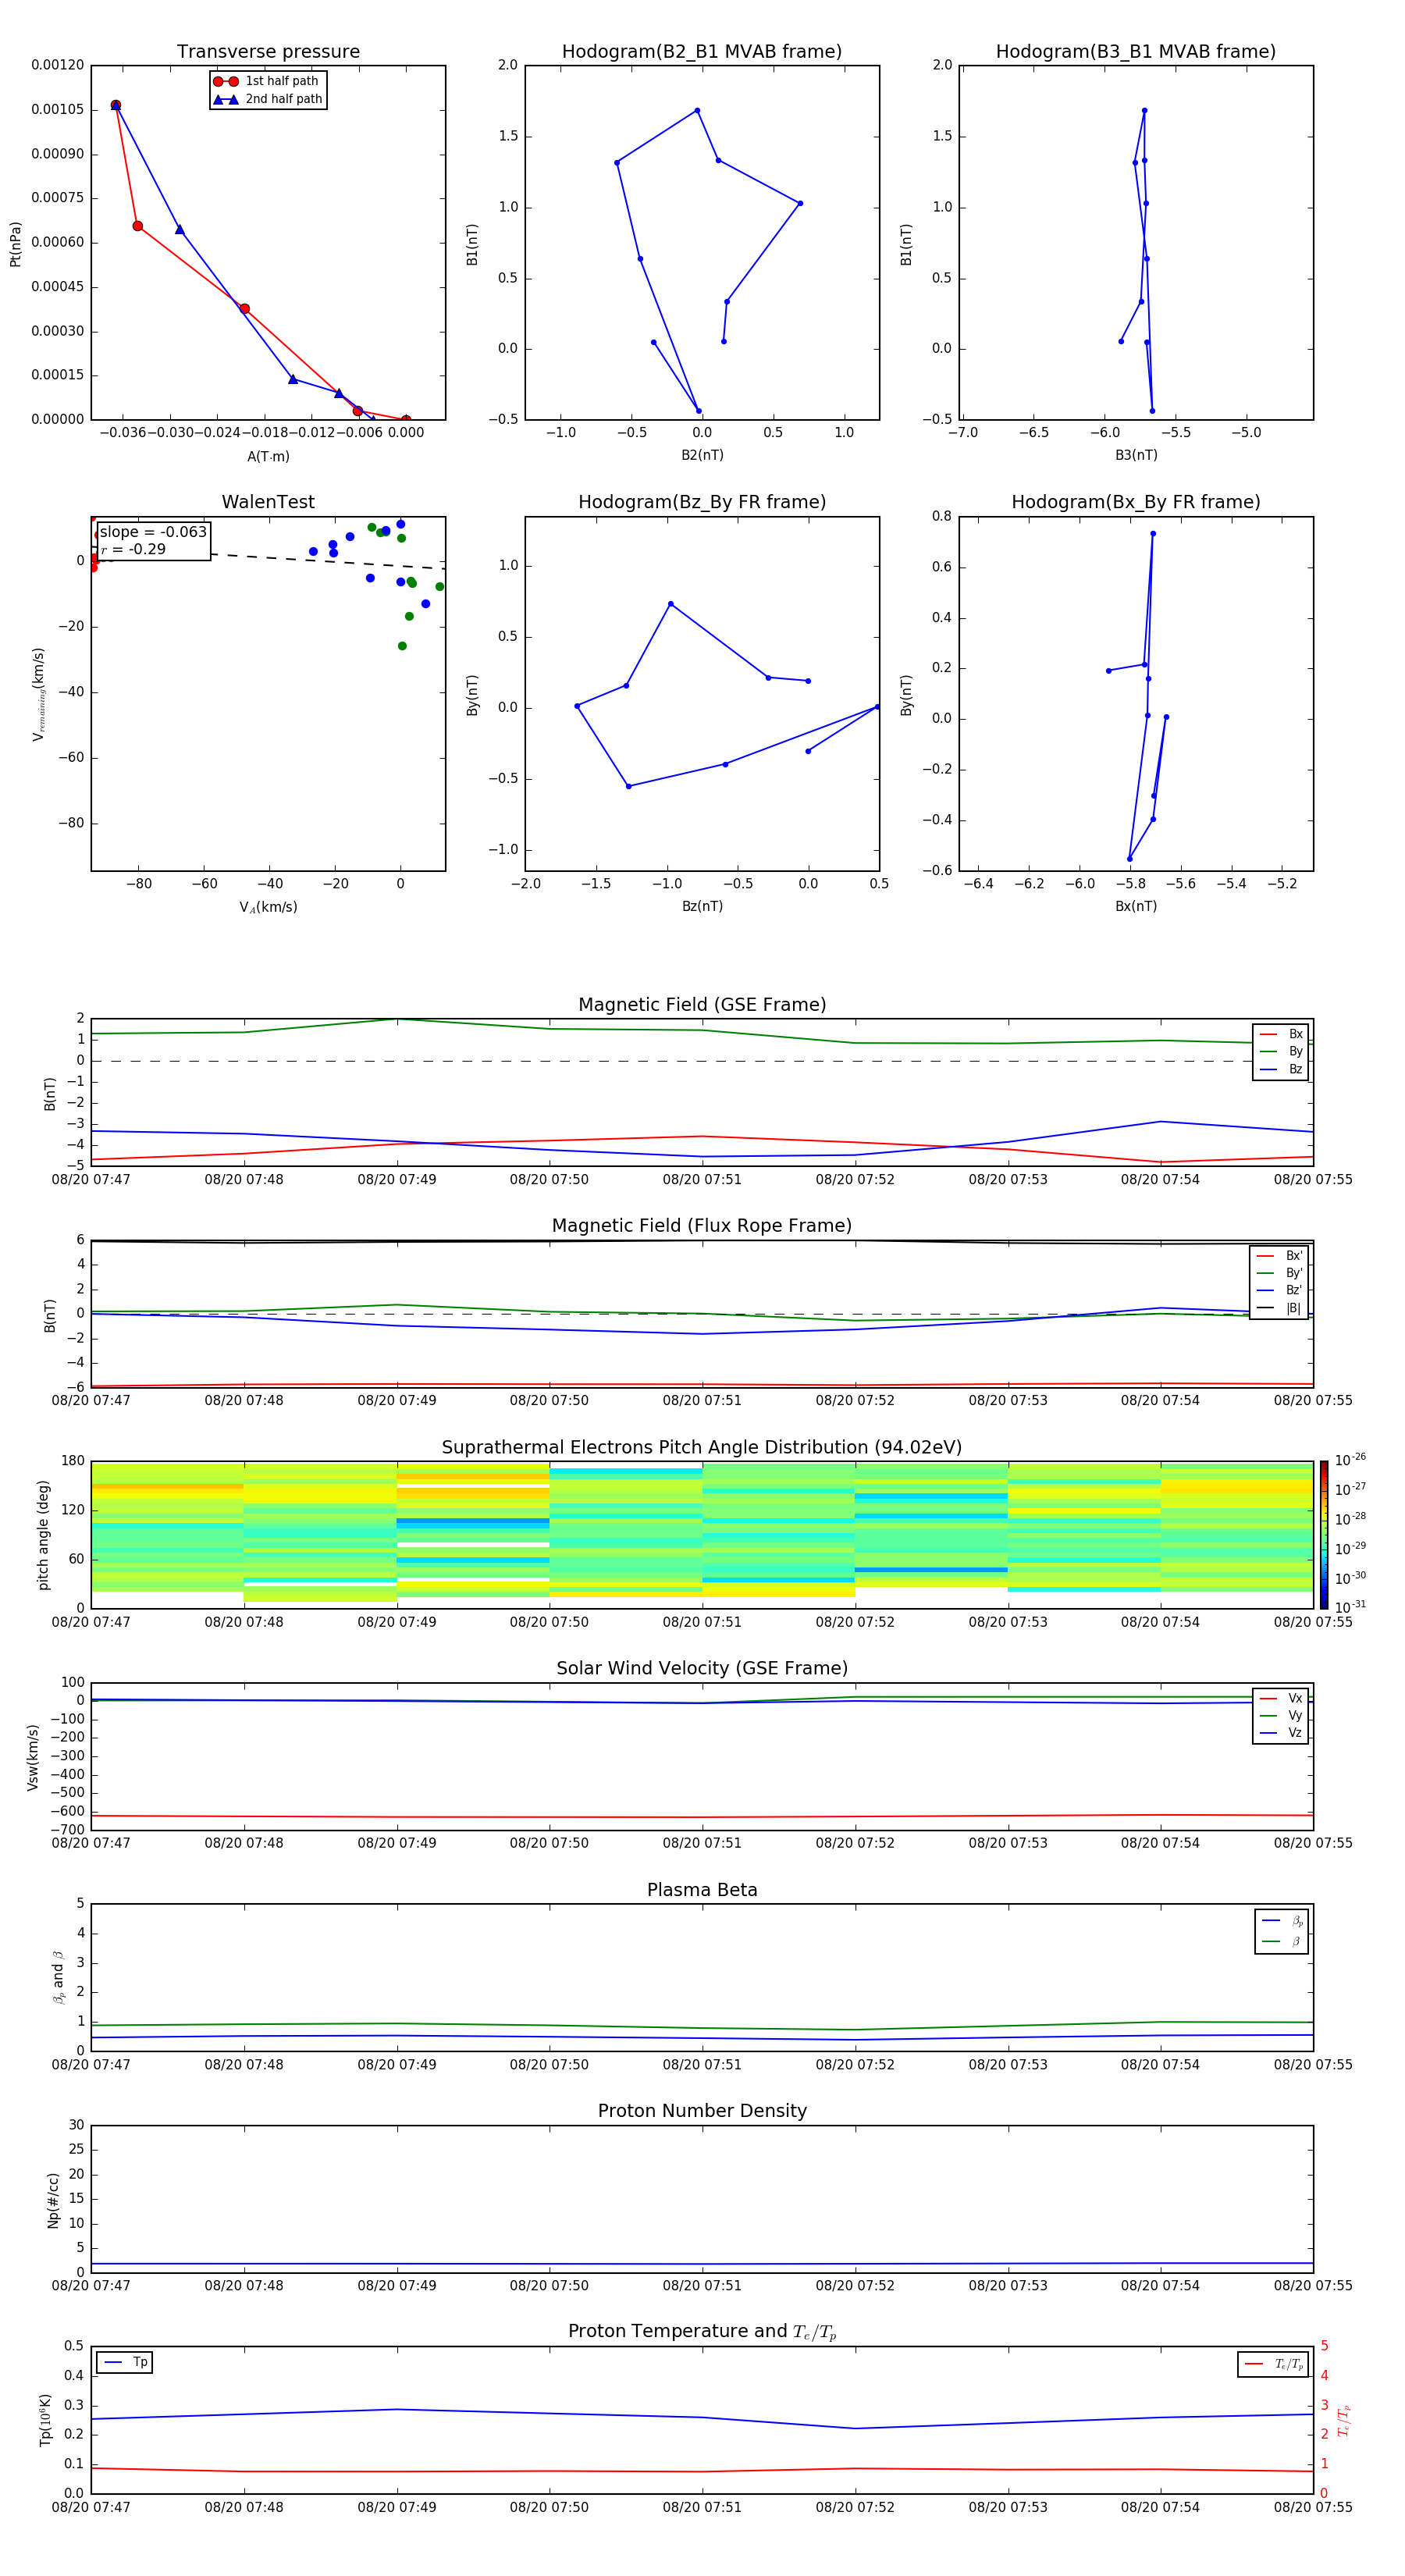Screen dimensions: 1405x2576
Task: Click the lowest green dot in WalenTest plot
Action: tap(402, 646)
